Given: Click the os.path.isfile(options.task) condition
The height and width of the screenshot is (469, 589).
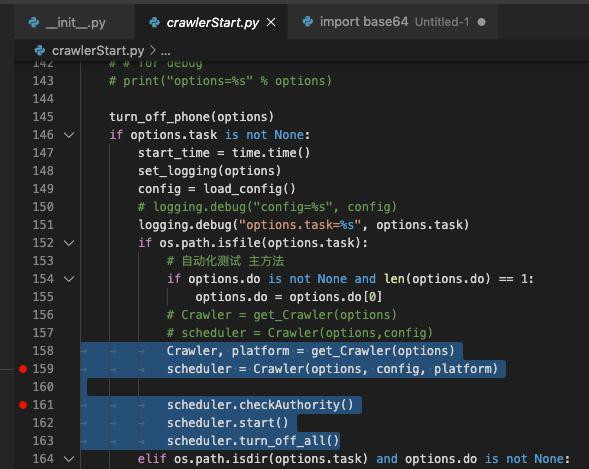Looking at the screenshot, I should (x=260, y=243).
